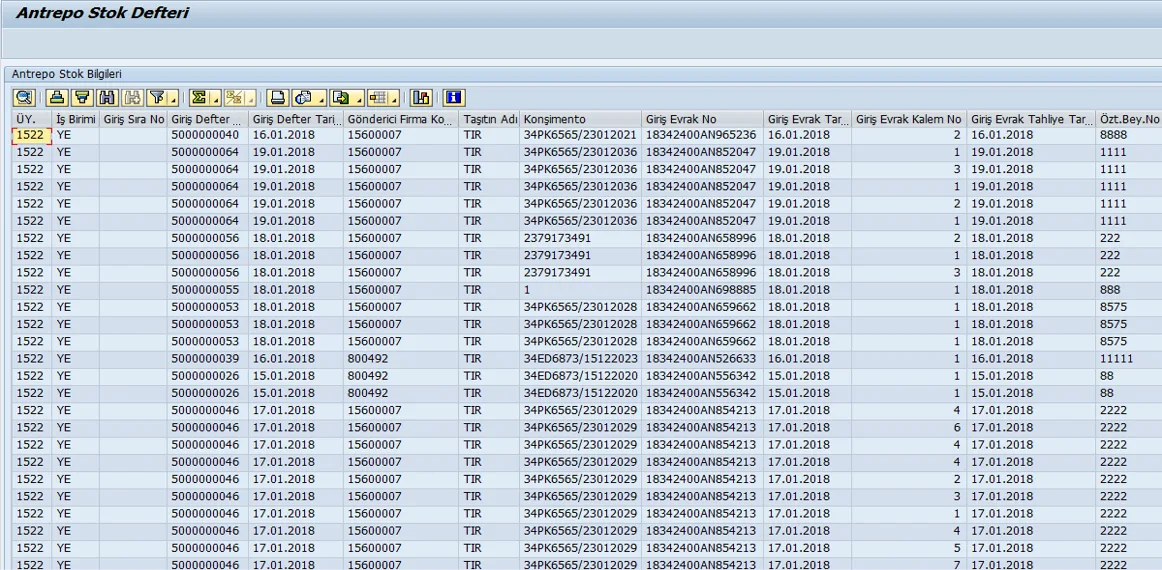Click Özt.Bey.No value 8888

(x=1129, y=135)
